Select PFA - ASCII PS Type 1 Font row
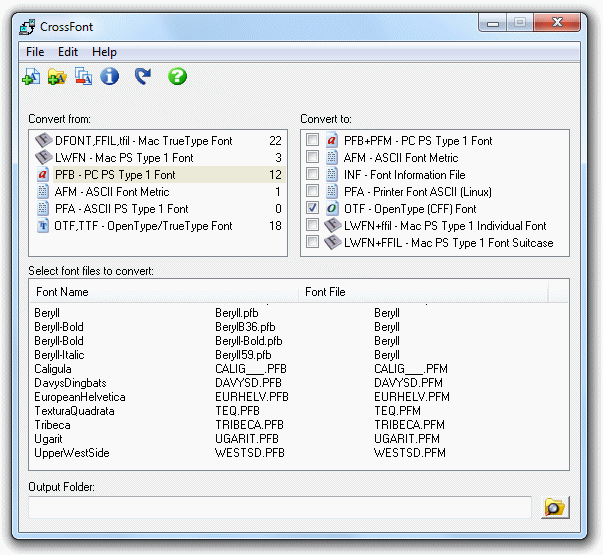This screenshot has height=555, width=603. [x=158, y=208]
